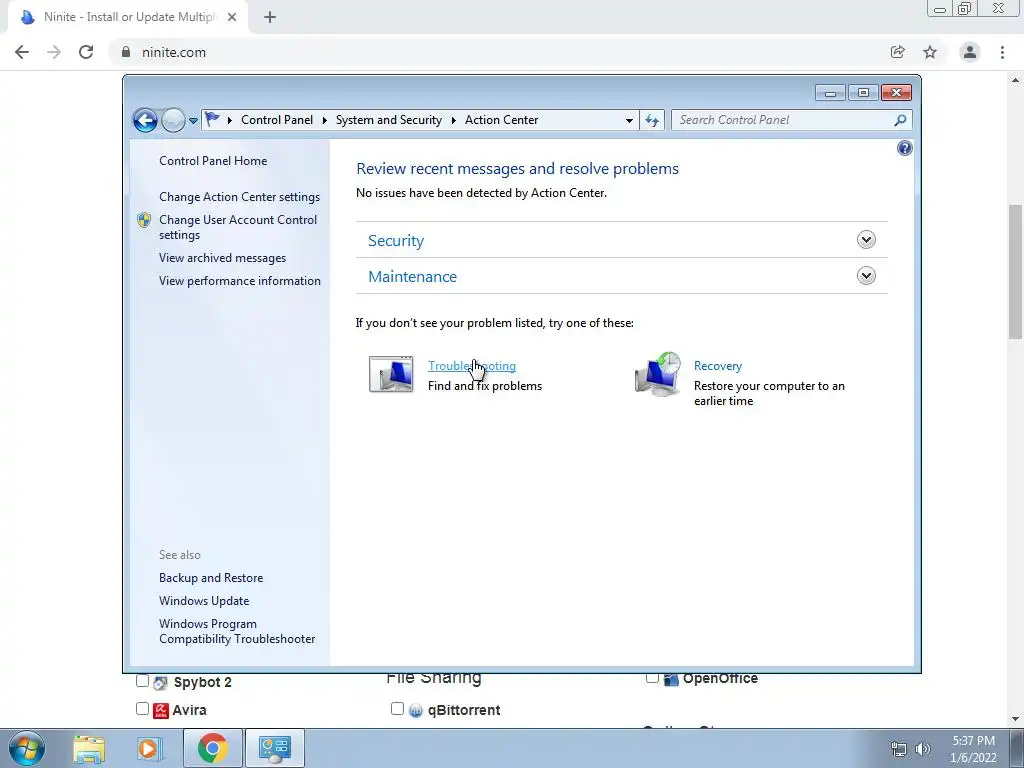Select Action Center breadcrumb item
This screenshot has width=1024, height=768.
click(x=502, y=120)
